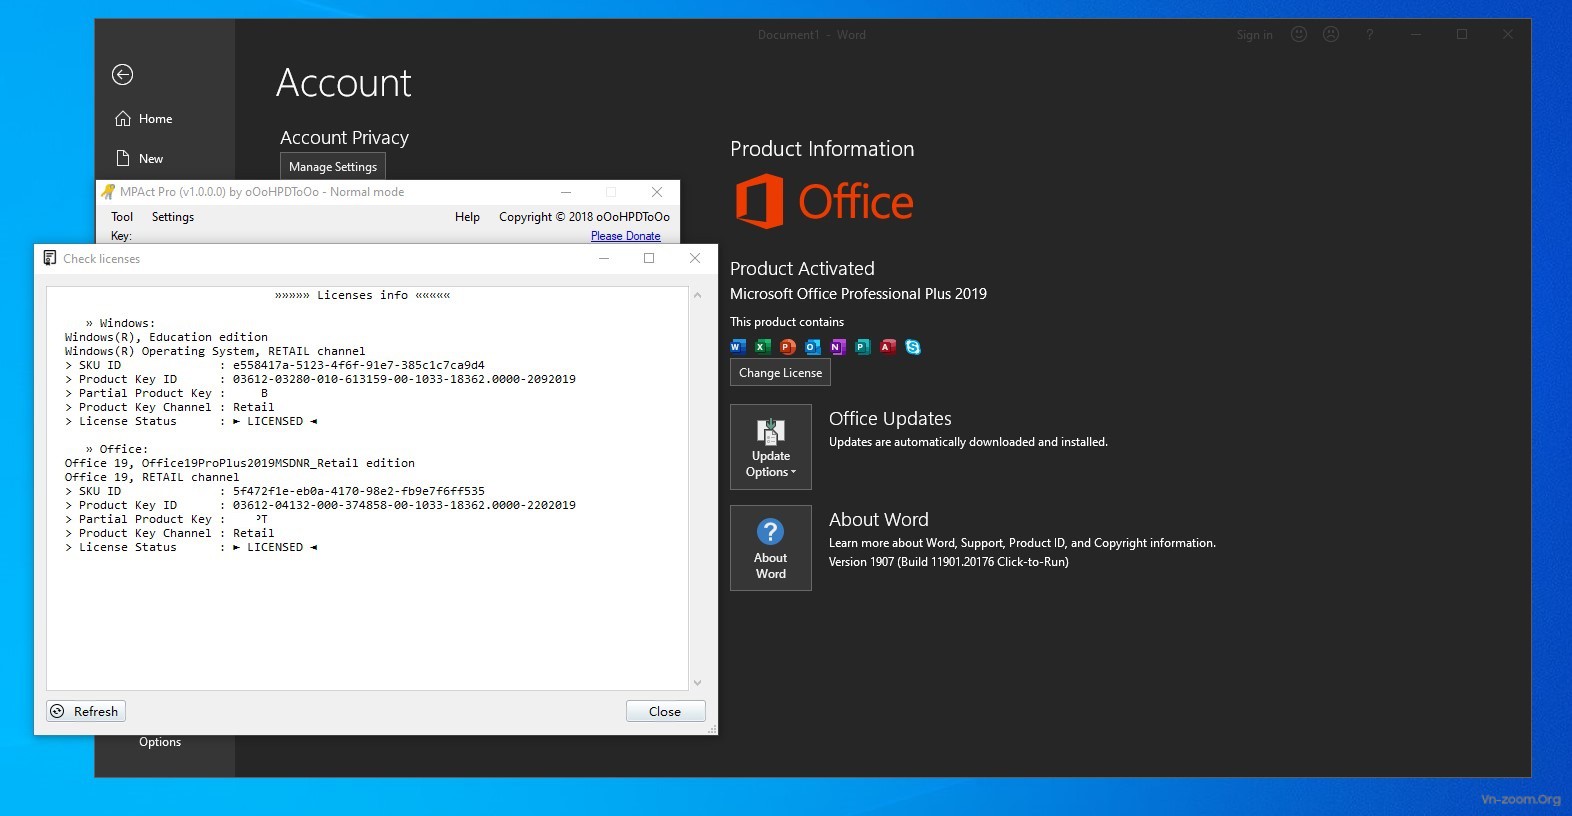Click the Outlook app icon in product list
The width and height of the screenshot is (1572, 816).
click(x=813, y=347)
